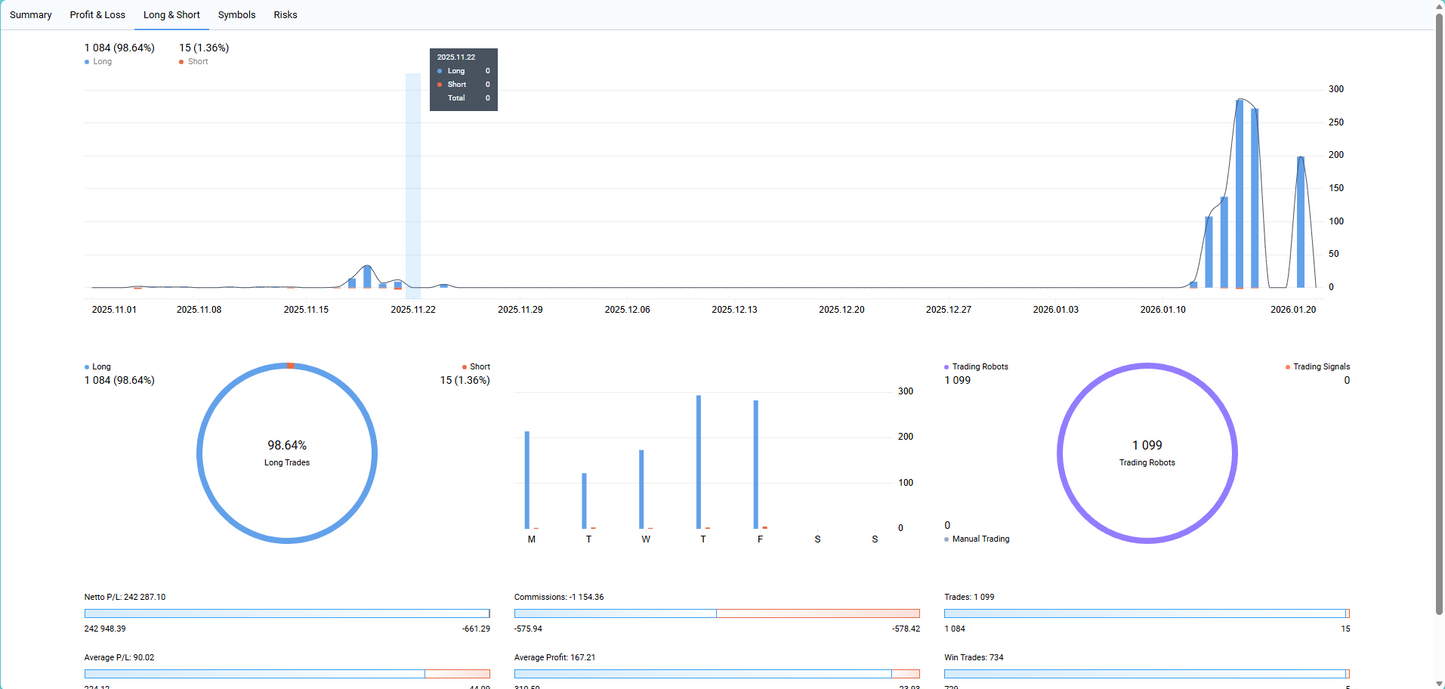Click the center of the Long Trades donut
The width and height of the screenshot is (1445, 689).
pyautogui.click(x=287, y=453)
